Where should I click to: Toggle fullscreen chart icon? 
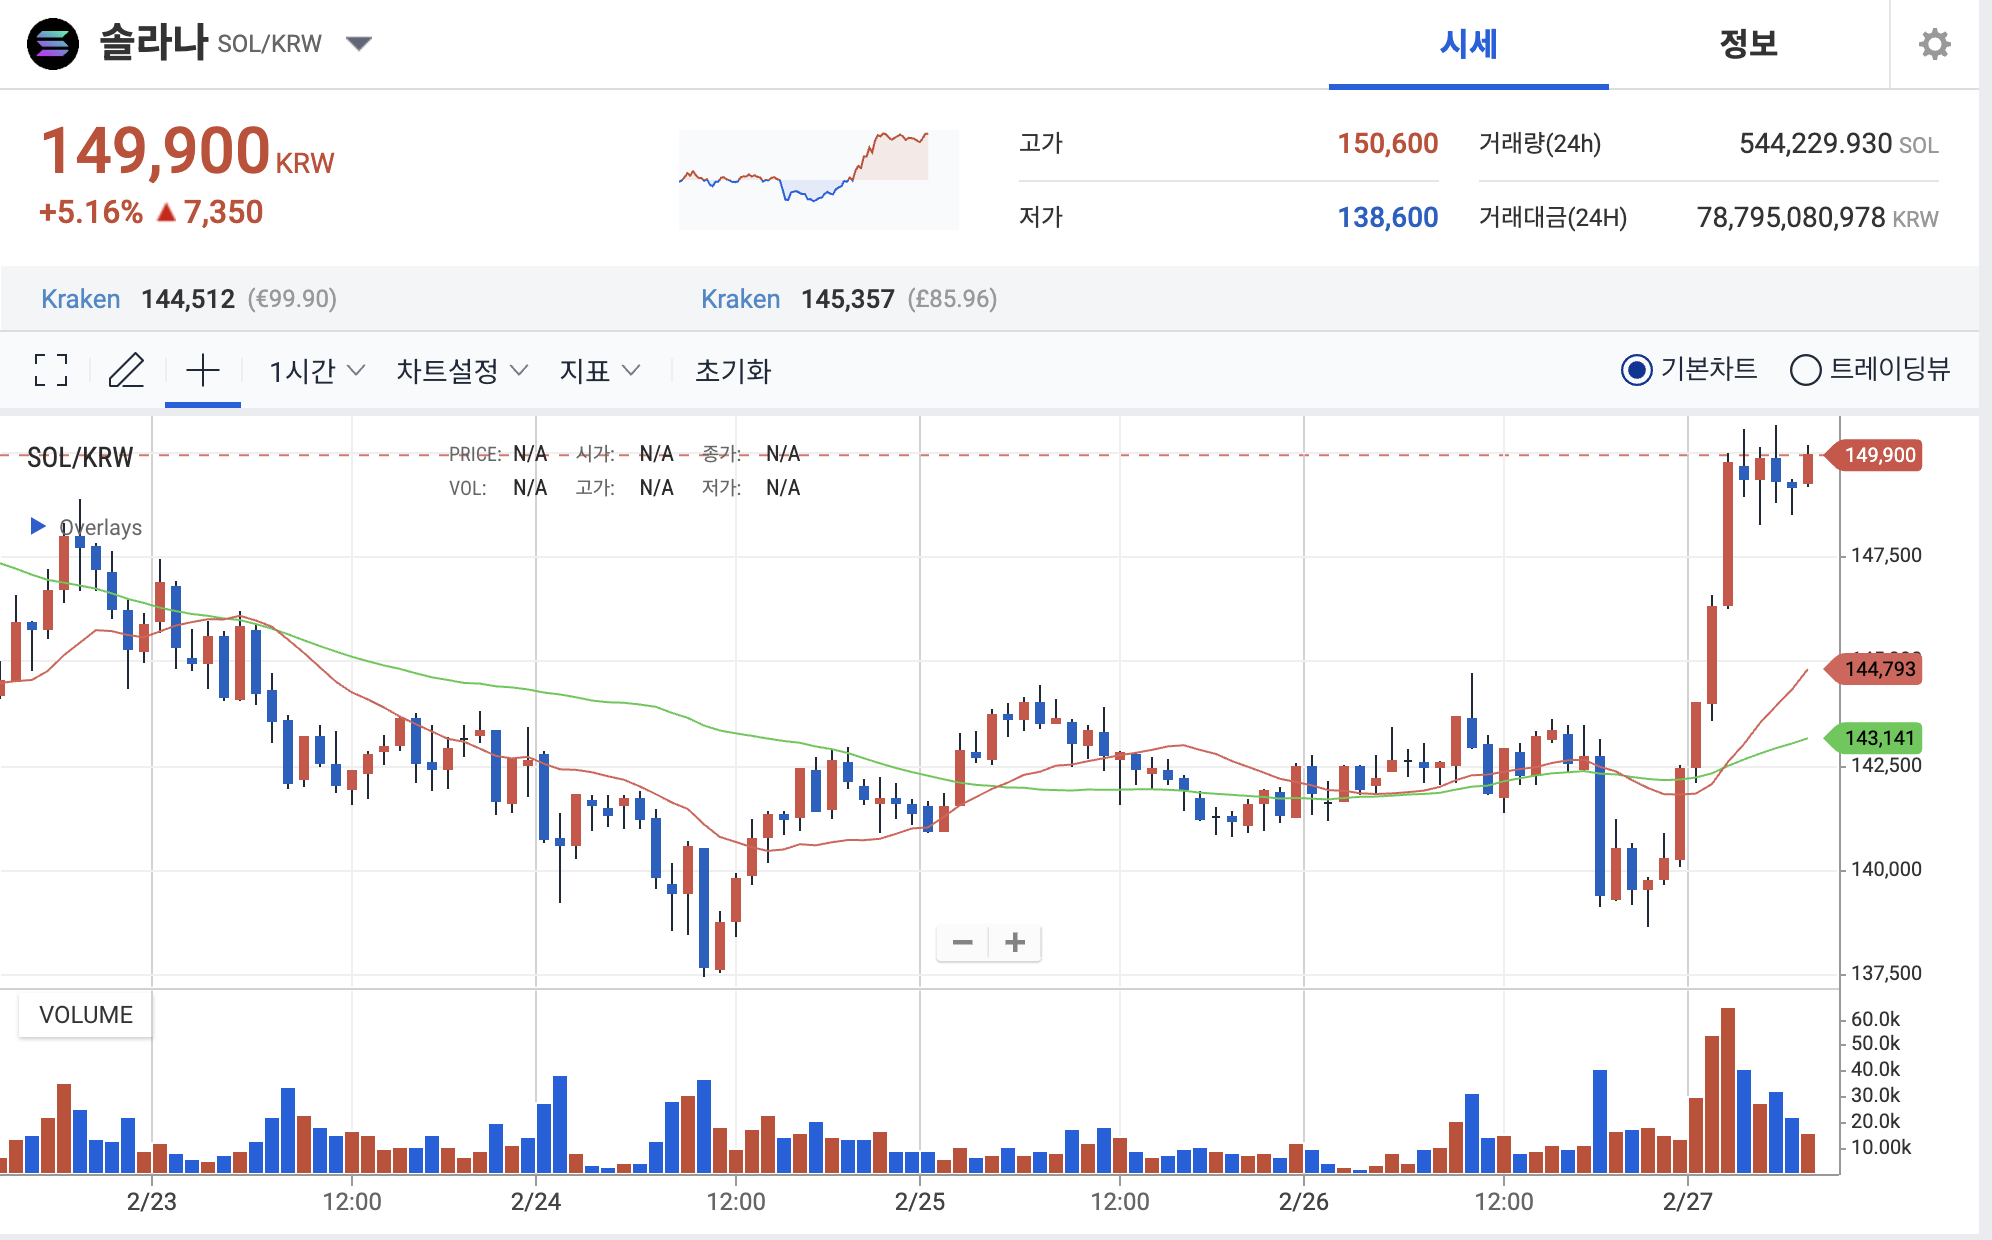pyautogui.click(x=51, y=370)
